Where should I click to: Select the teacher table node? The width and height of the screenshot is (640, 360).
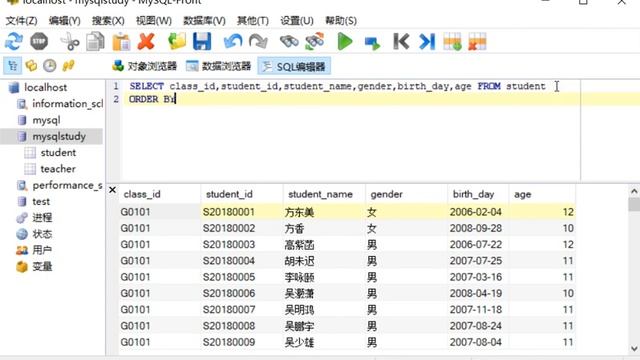coord(58,169)
